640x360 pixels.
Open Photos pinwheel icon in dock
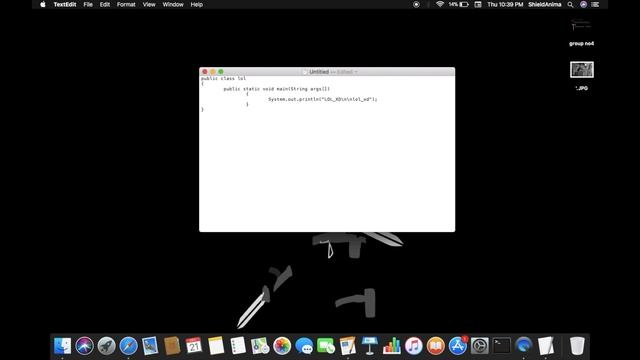point(282,346)
